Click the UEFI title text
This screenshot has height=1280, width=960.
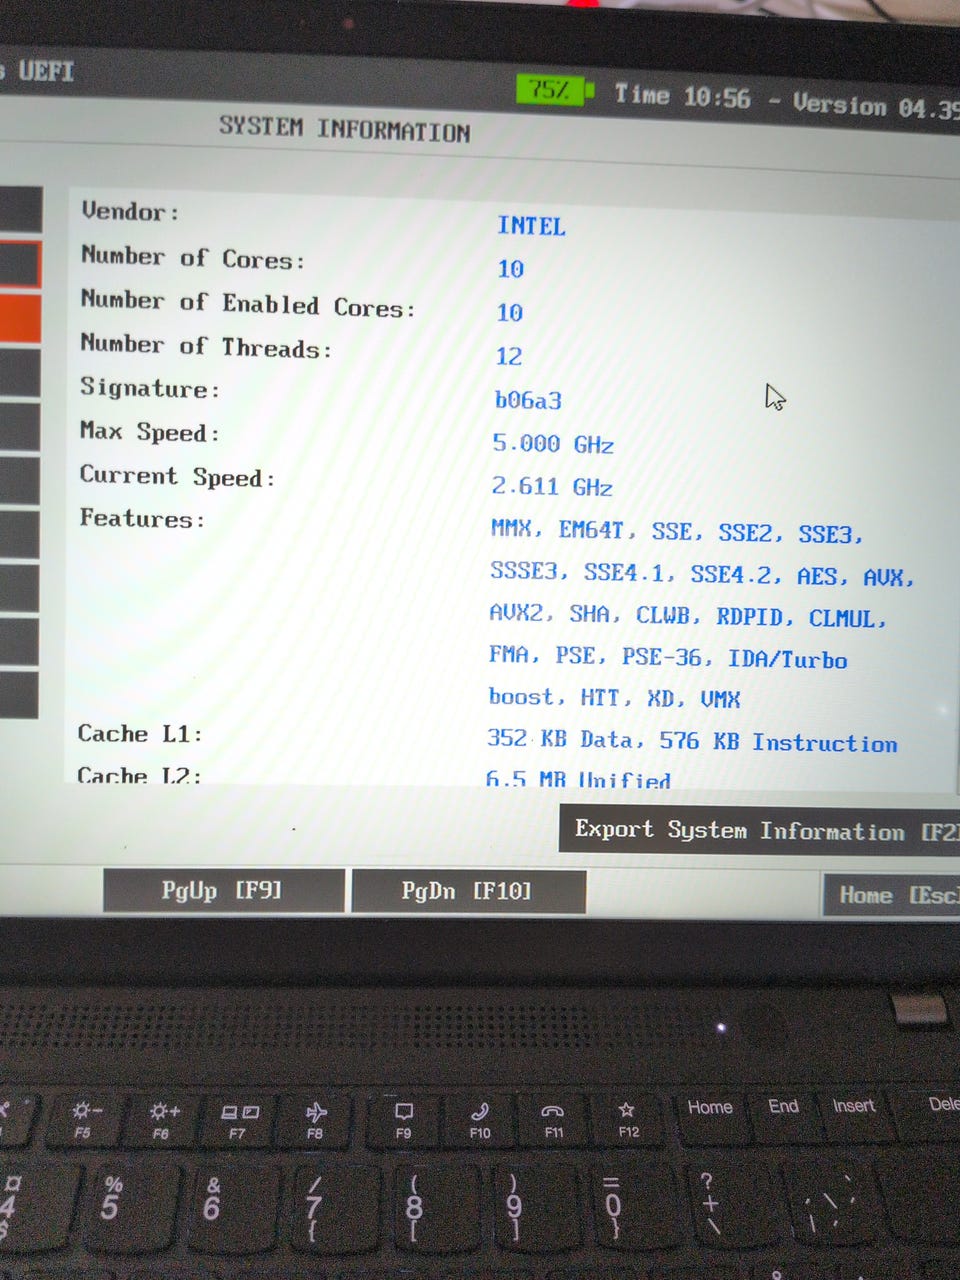pyautogui.click(x=45, y=72)
